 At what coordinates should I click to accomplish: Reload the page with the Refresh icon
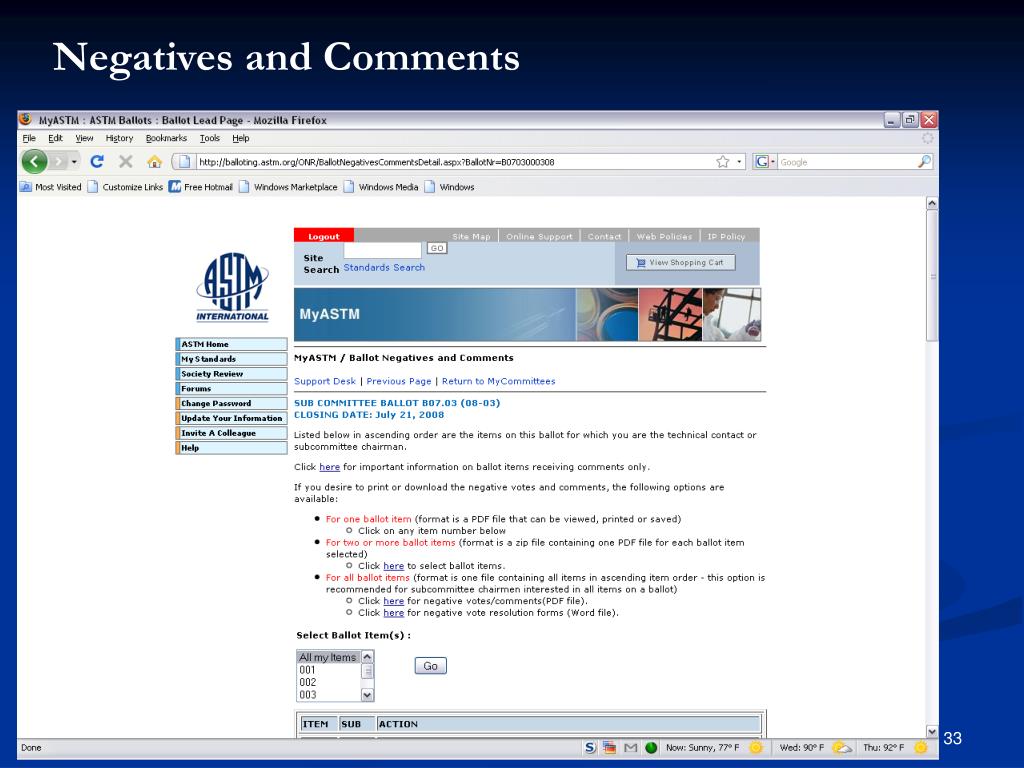point(97,161)
